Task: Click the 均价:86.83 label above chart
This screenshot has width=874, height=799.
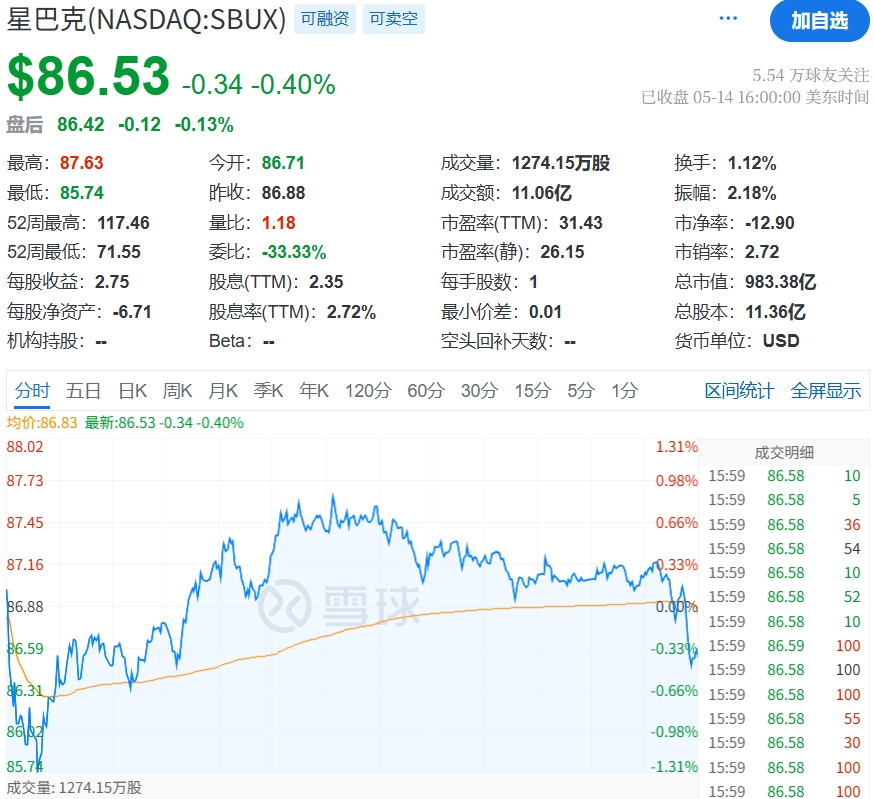Action: 42,423
